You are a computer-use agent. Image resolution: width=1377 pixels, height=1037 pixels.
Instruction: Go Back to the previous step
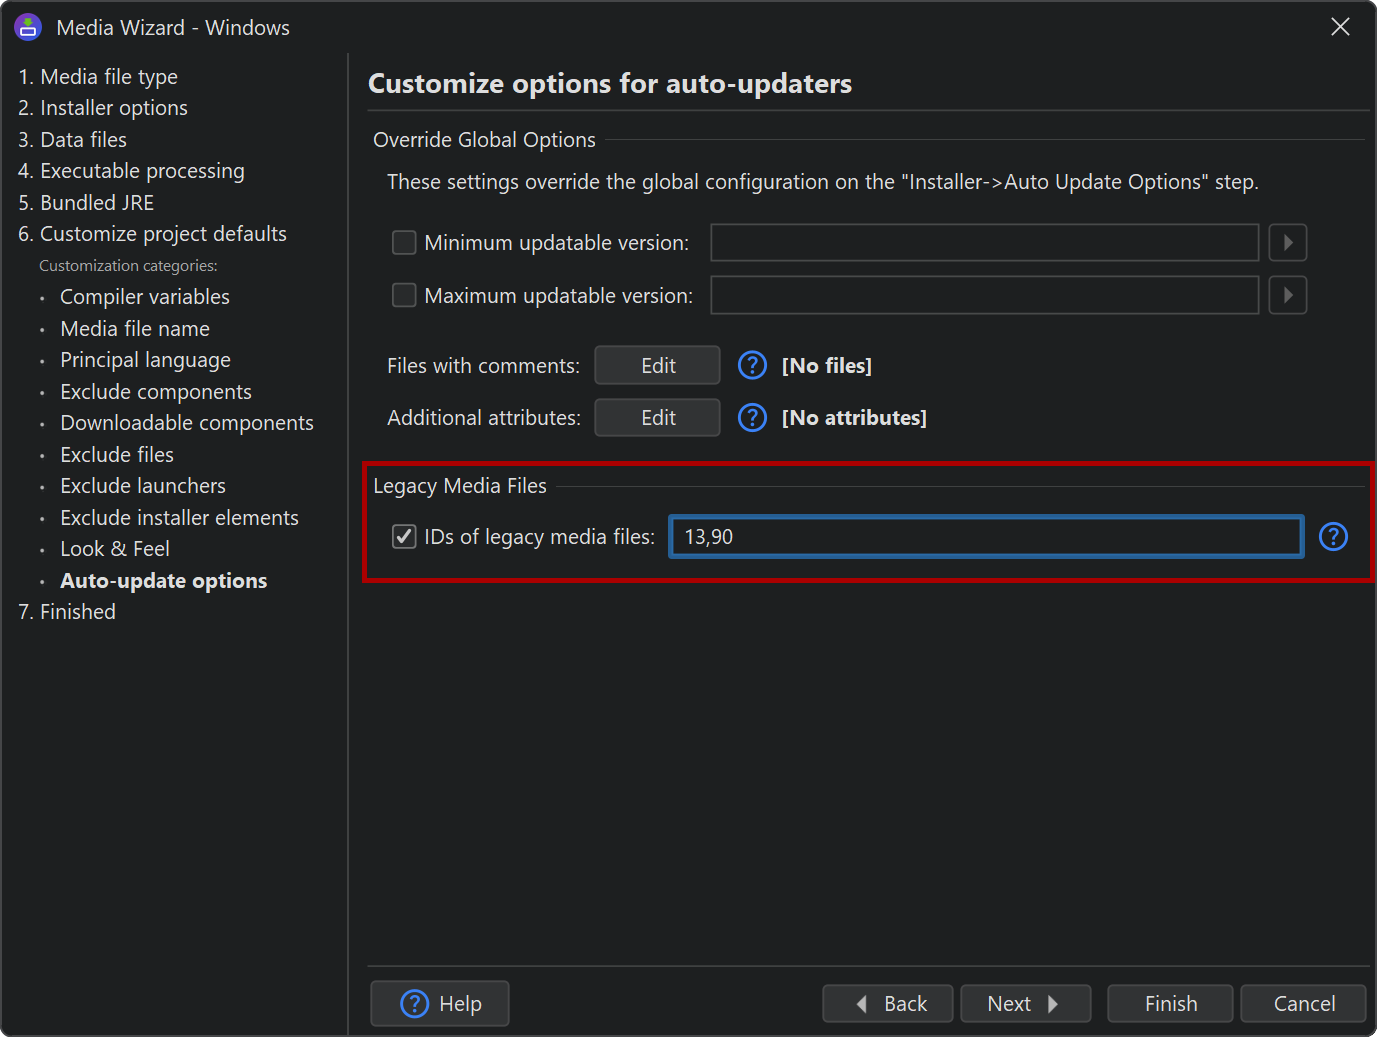(887, 1004)
